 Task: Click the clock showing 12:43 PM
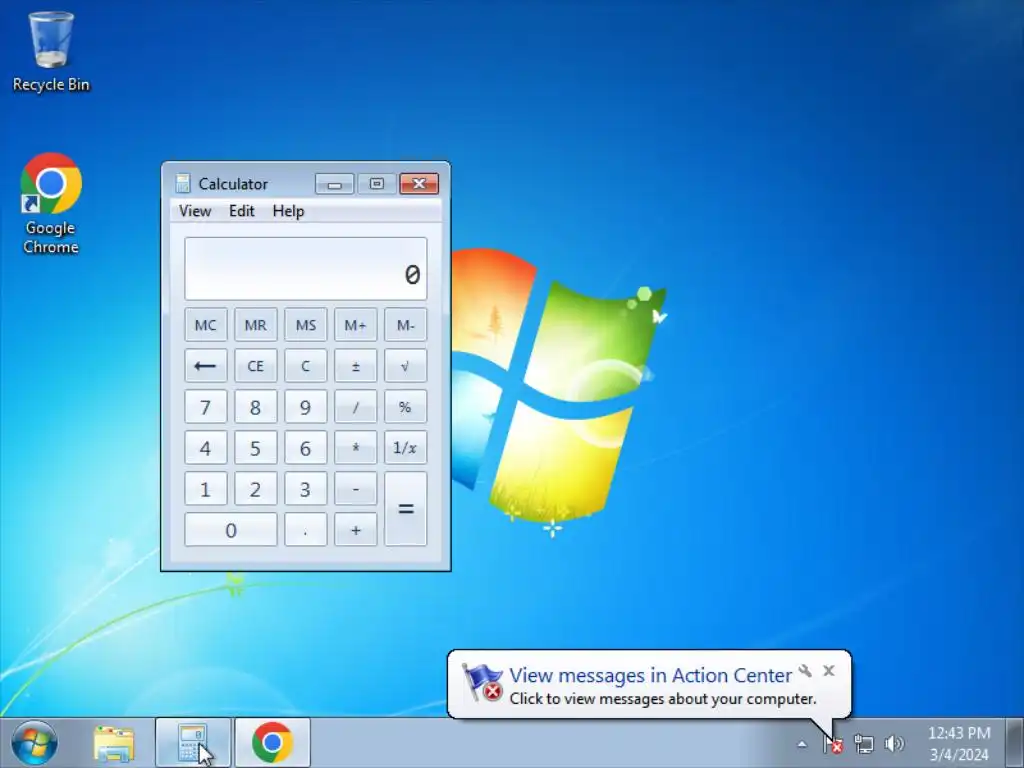click(x=959, y=733)
